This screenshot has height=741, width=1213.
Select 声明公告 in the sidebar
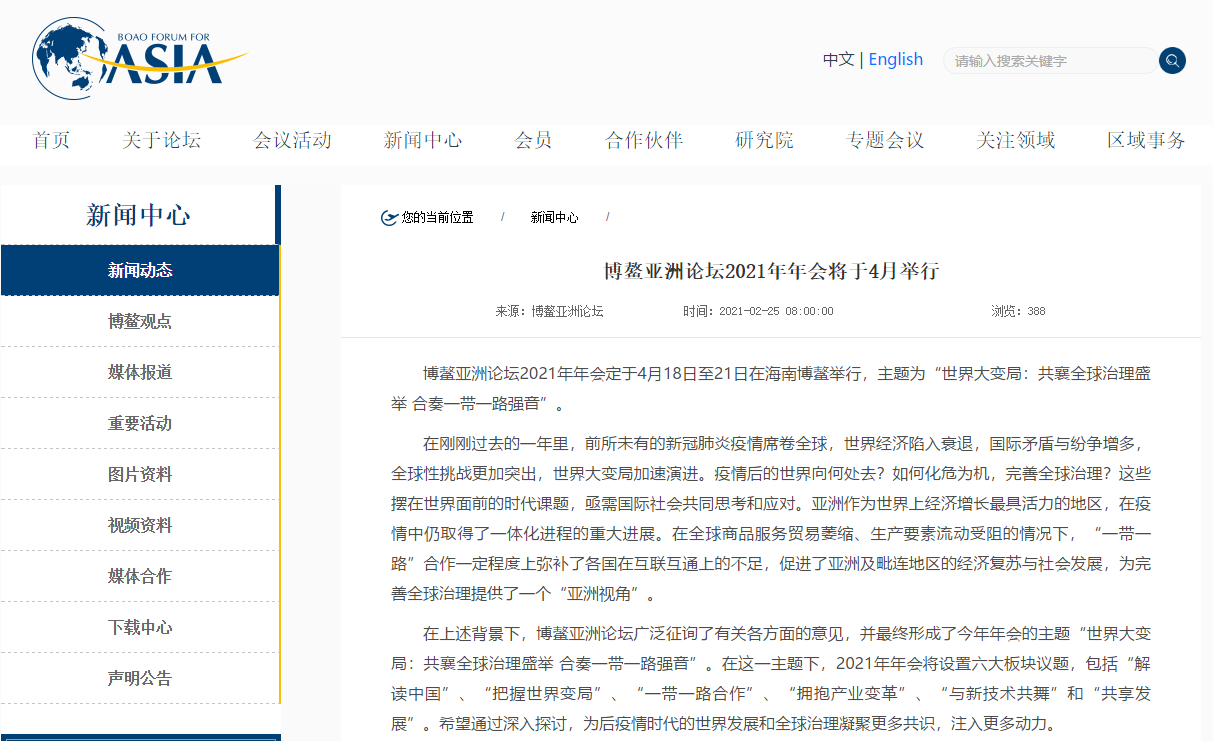tap(140, 679)
